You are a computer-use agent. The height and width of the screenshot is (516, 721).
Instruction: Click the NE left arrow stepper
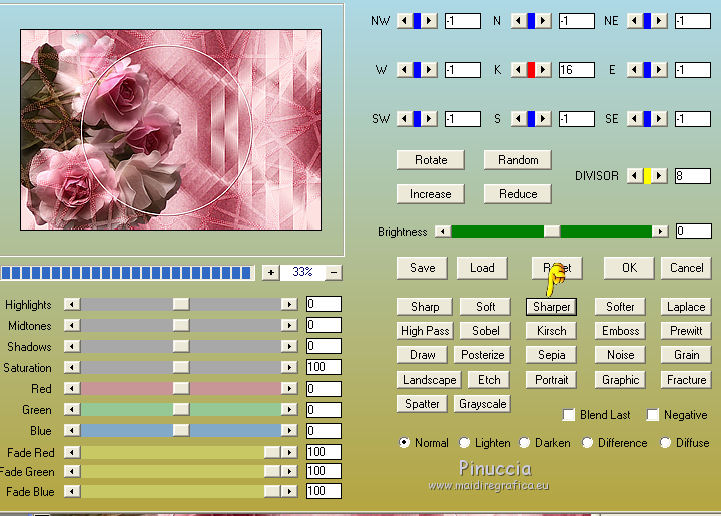635,21
